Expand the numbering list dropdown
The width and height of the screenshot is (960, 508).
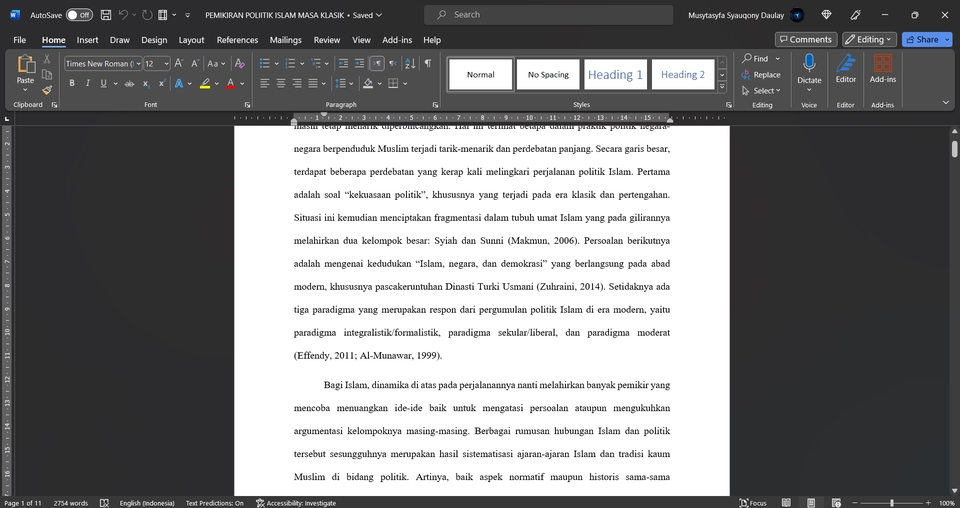coord(302,63)
